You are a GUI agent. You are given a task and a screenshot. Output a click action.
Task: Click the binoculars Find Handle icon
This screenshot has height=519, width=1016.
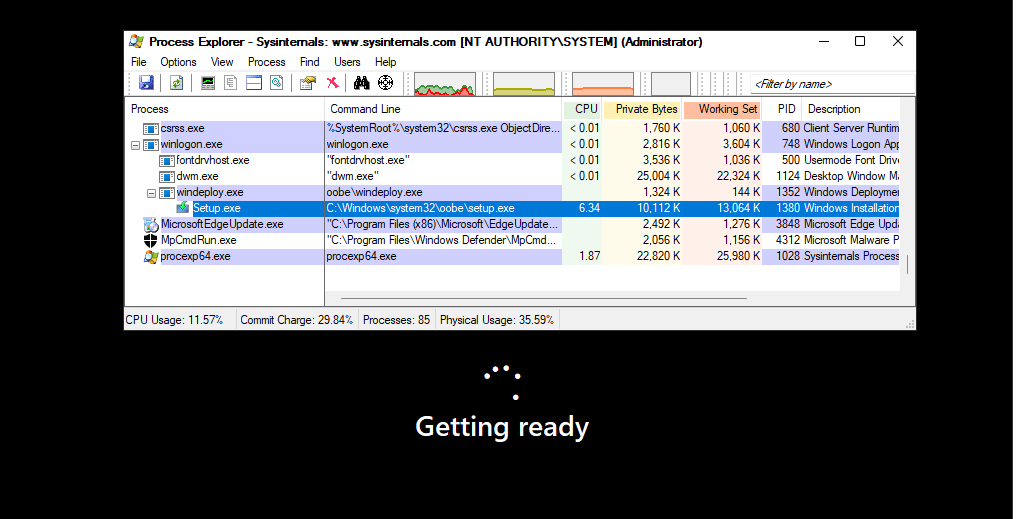[x=362, y=83]
